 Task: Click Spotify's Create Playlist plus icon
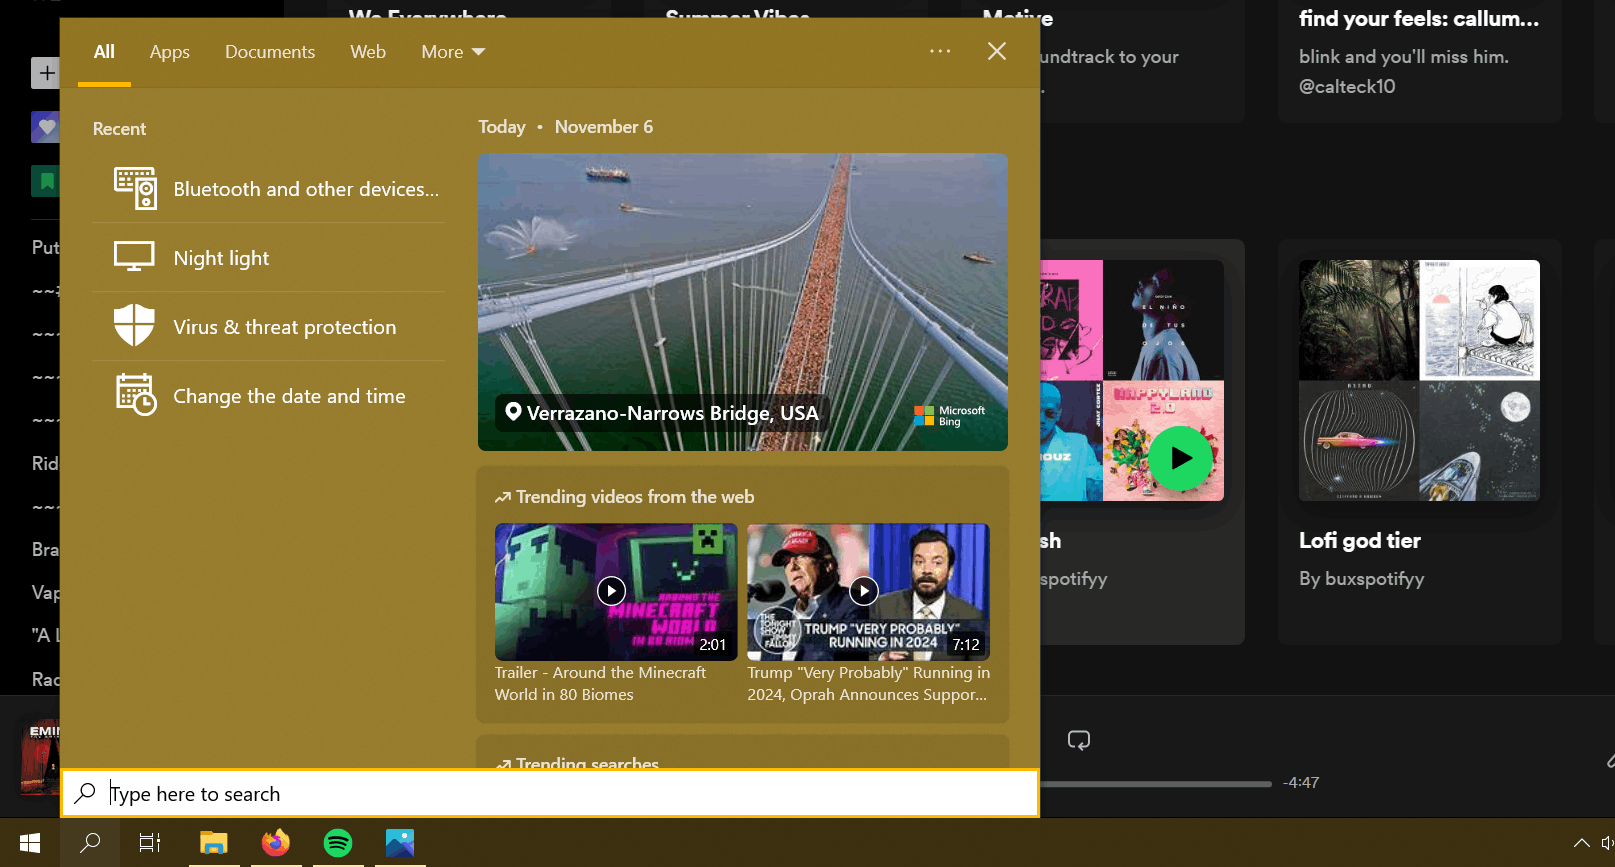[x=46, y=73]
